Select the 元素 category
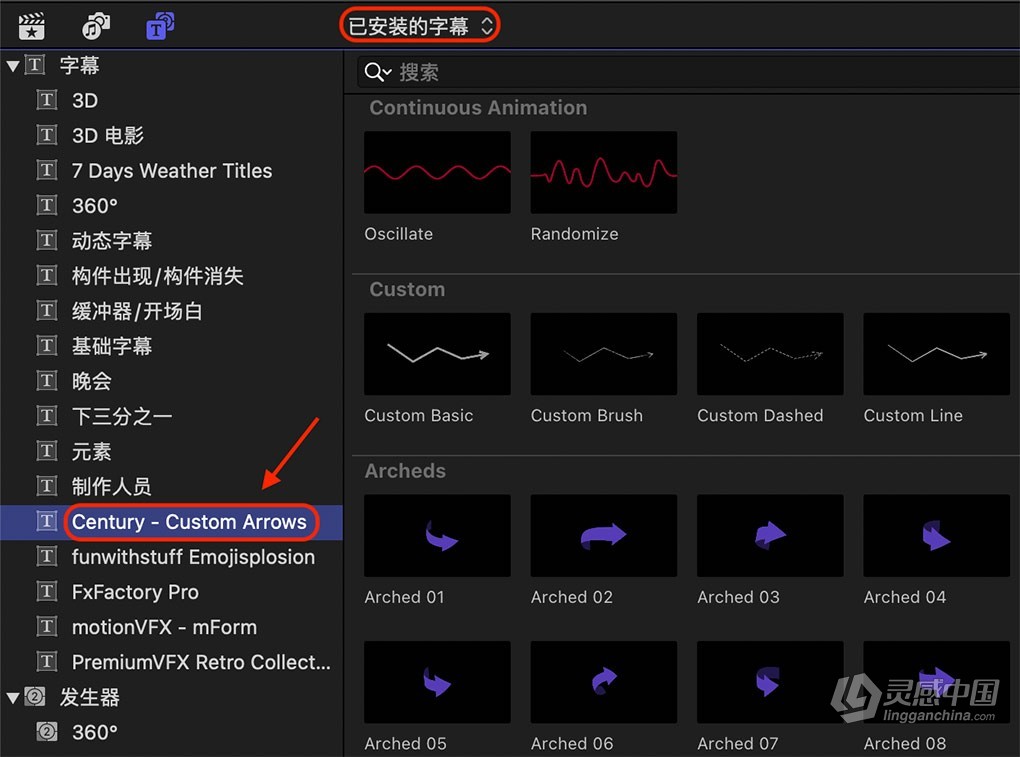This screenshot has height=757, width=1020. [x=91, y=451]
